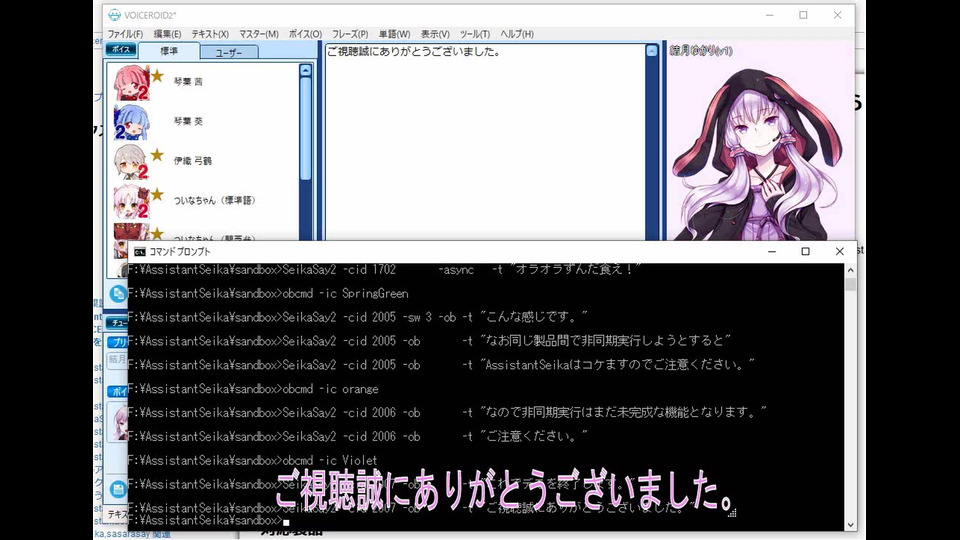This screenshot has width=960, height=540.
Task: Select the 琴葉 茜 voice avatar
Action: click(131, 83)
